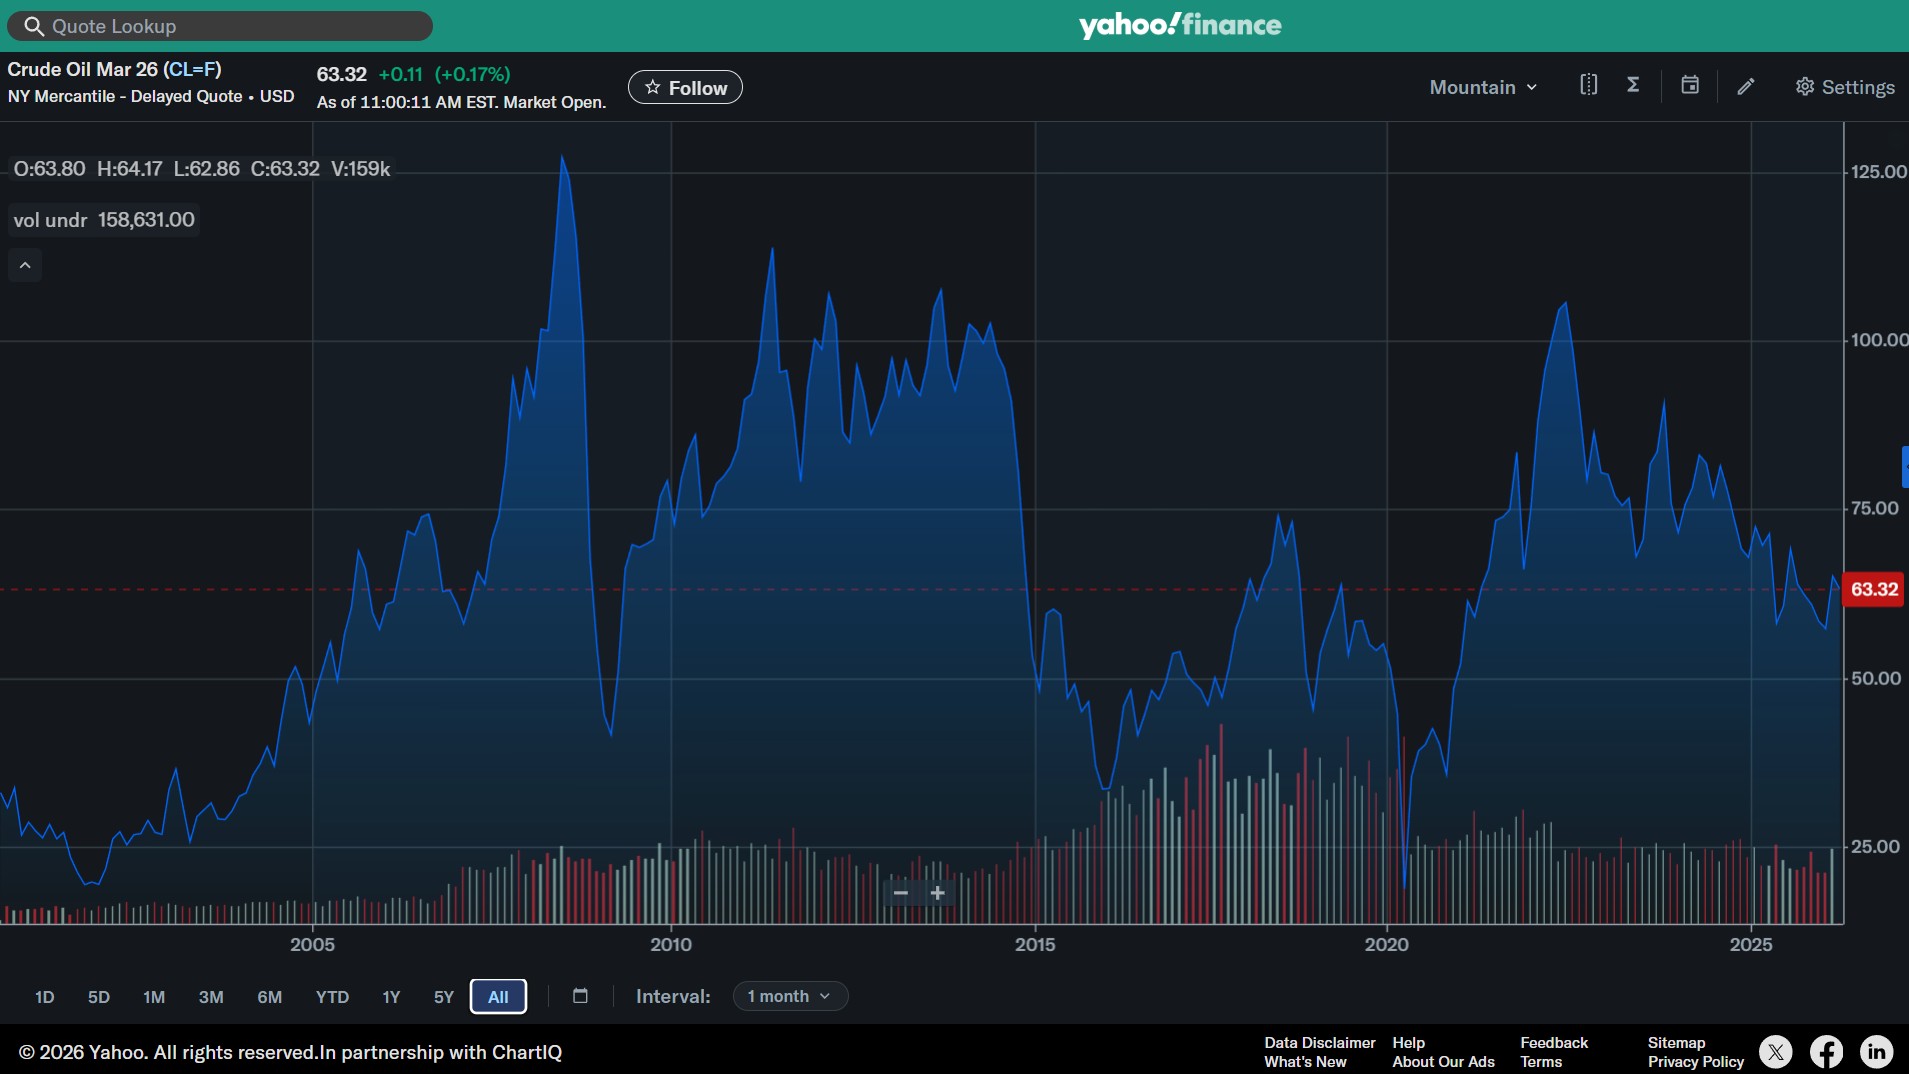
Task: Open the Help link
Action: coord(1408,1043)
